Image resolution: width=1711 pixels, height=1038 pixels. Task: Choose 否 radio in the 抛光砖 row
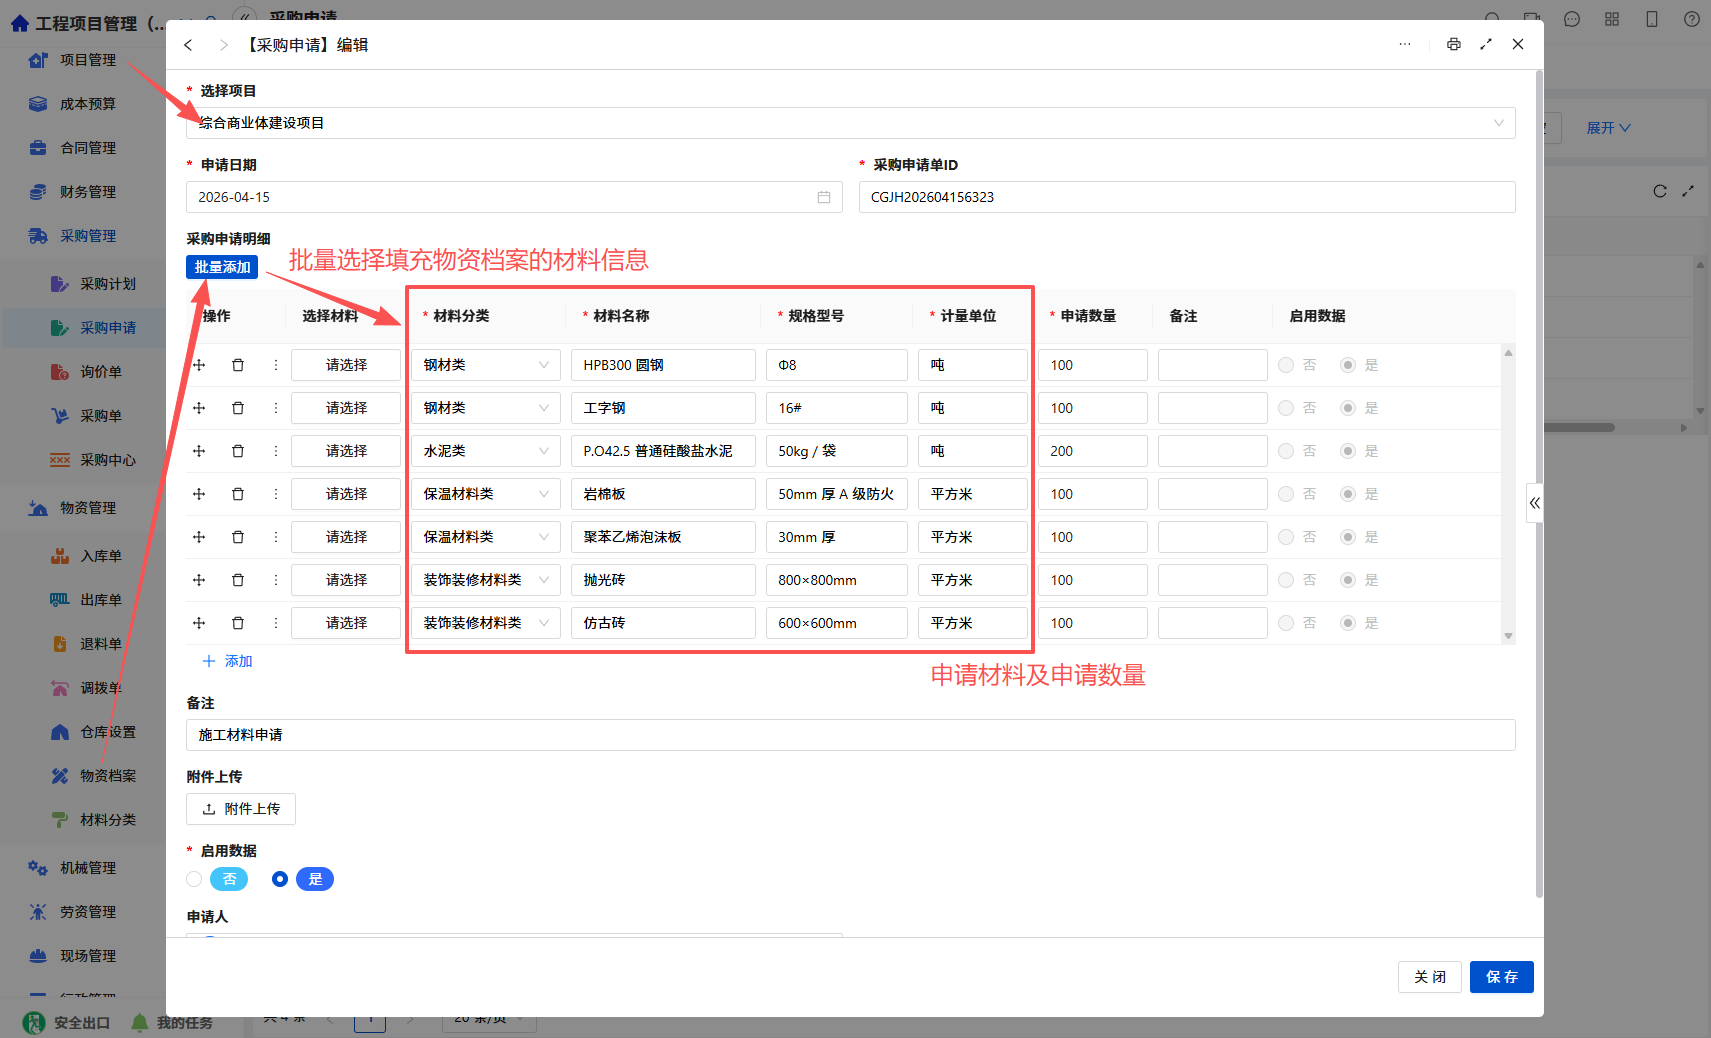coord(1286,580)
